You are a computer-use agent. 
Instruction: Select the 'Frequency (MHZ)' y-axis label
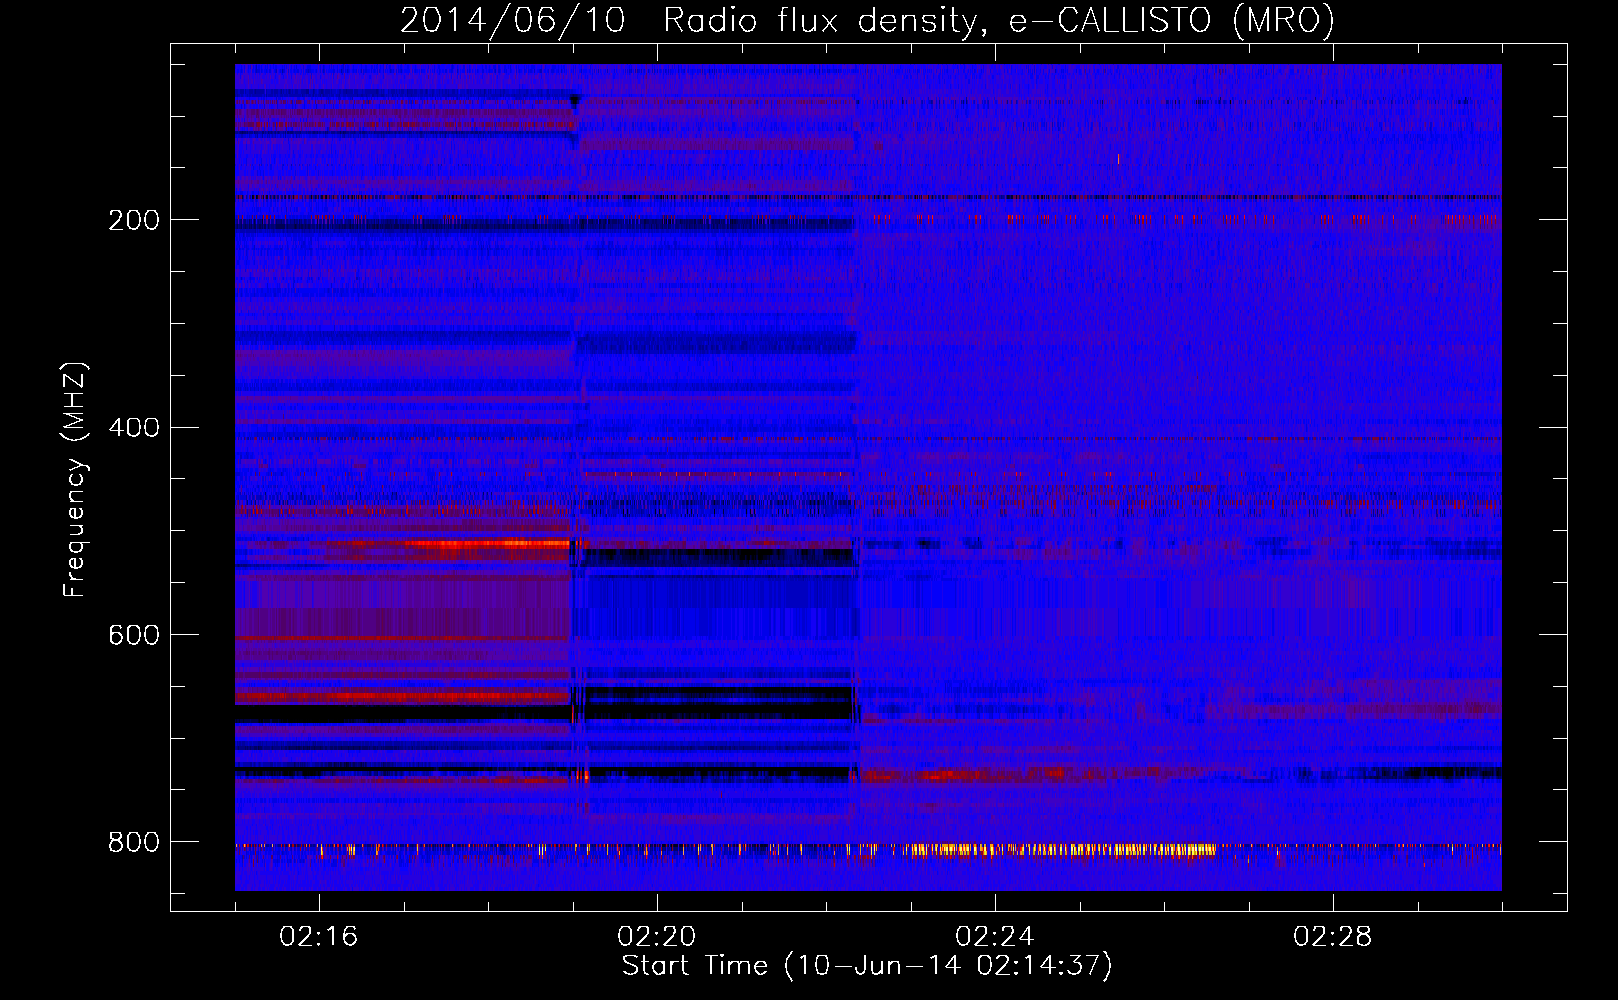(75, 479)
